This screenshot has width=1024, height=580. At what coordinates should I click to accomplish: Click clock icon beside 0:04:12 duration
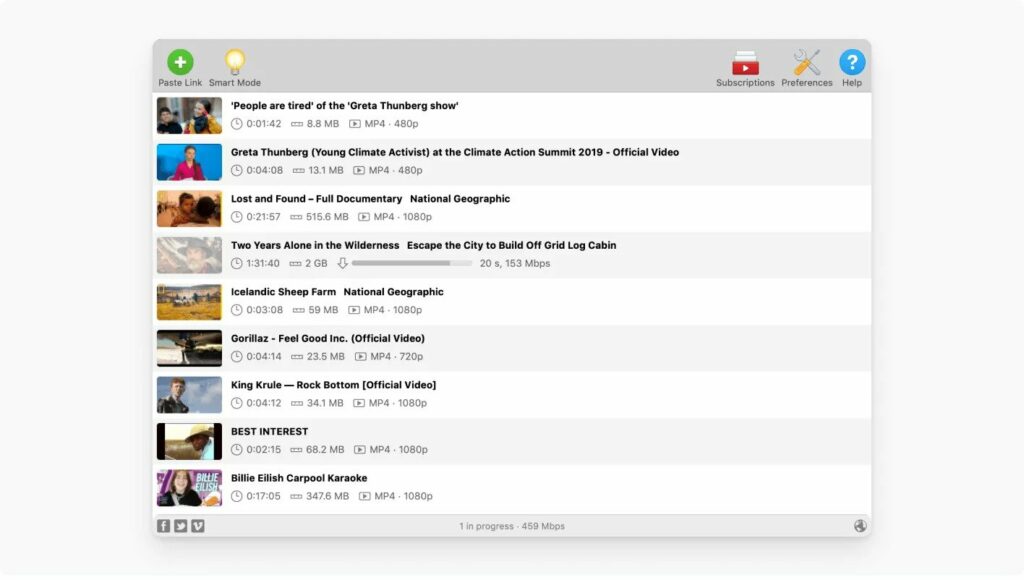tap(236, 403)
